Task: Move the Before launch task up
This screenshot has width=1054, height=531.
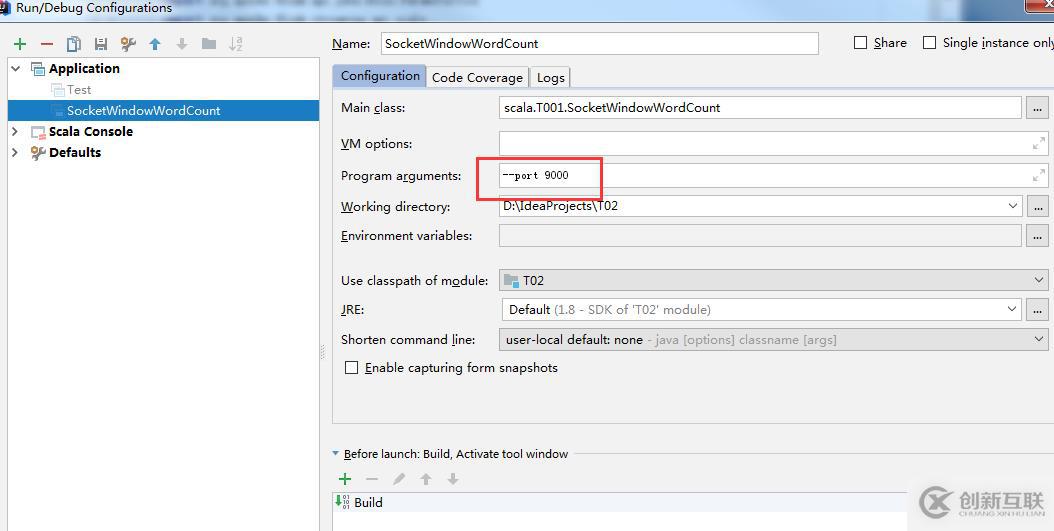Action: pos(425,479)
